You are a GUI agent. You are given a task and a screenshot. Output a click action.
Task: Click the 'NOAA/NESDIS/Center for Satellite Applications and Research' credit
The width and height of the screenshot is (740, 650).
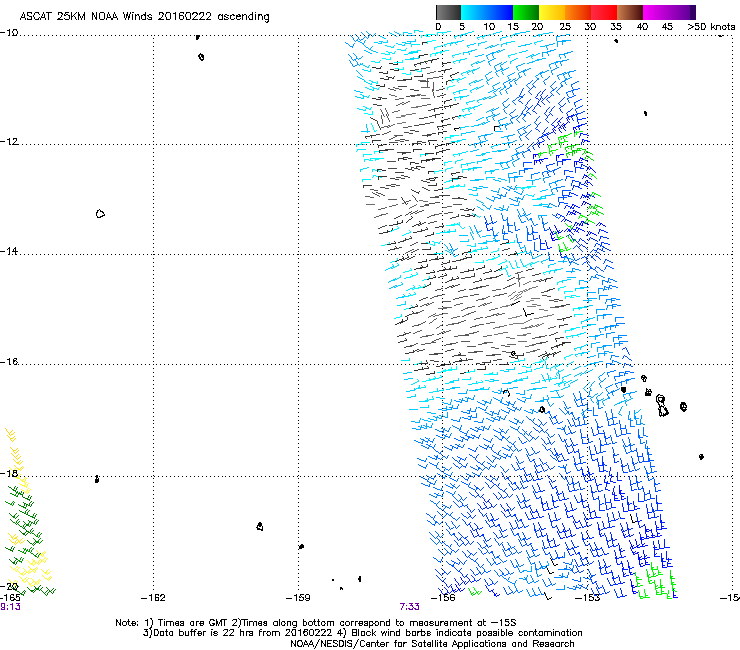pos(432,644)
